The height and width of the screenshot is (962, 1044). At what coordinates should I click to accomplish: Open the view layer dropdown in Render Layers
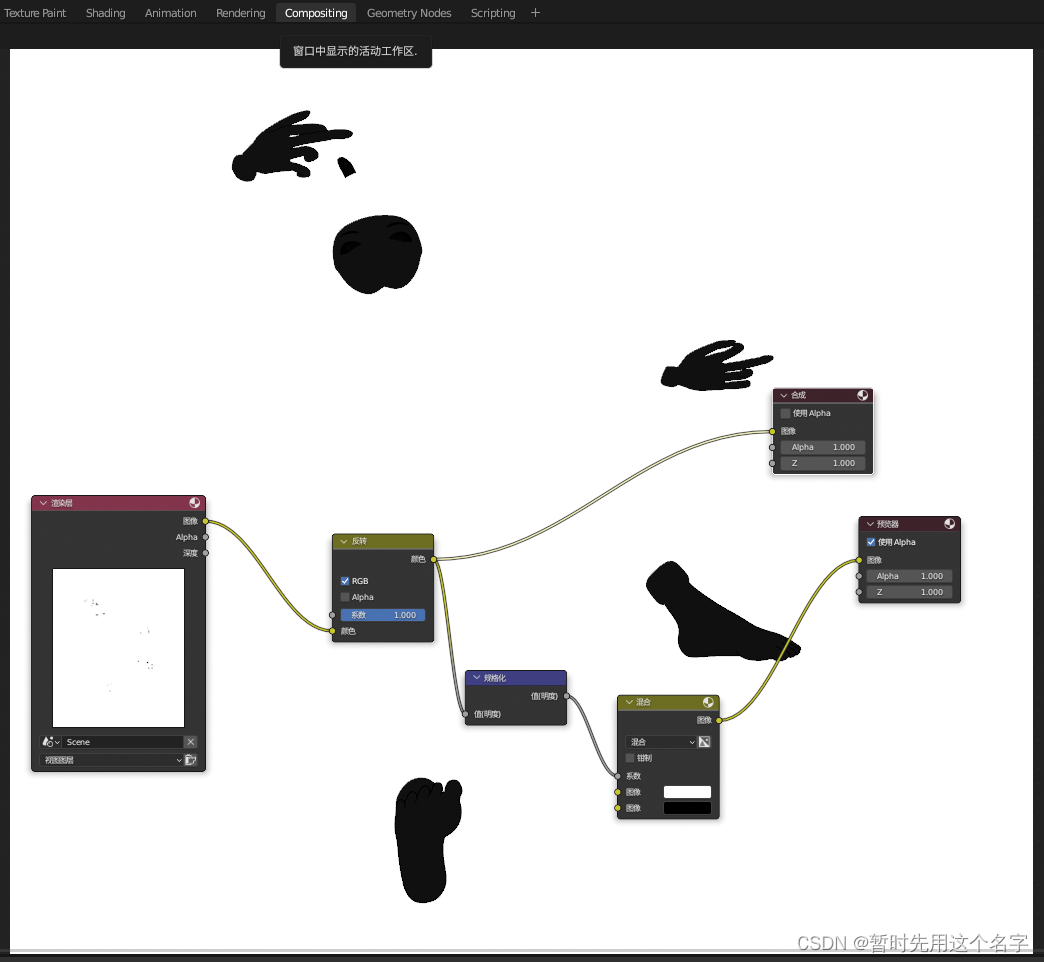[x=111, y=760]
